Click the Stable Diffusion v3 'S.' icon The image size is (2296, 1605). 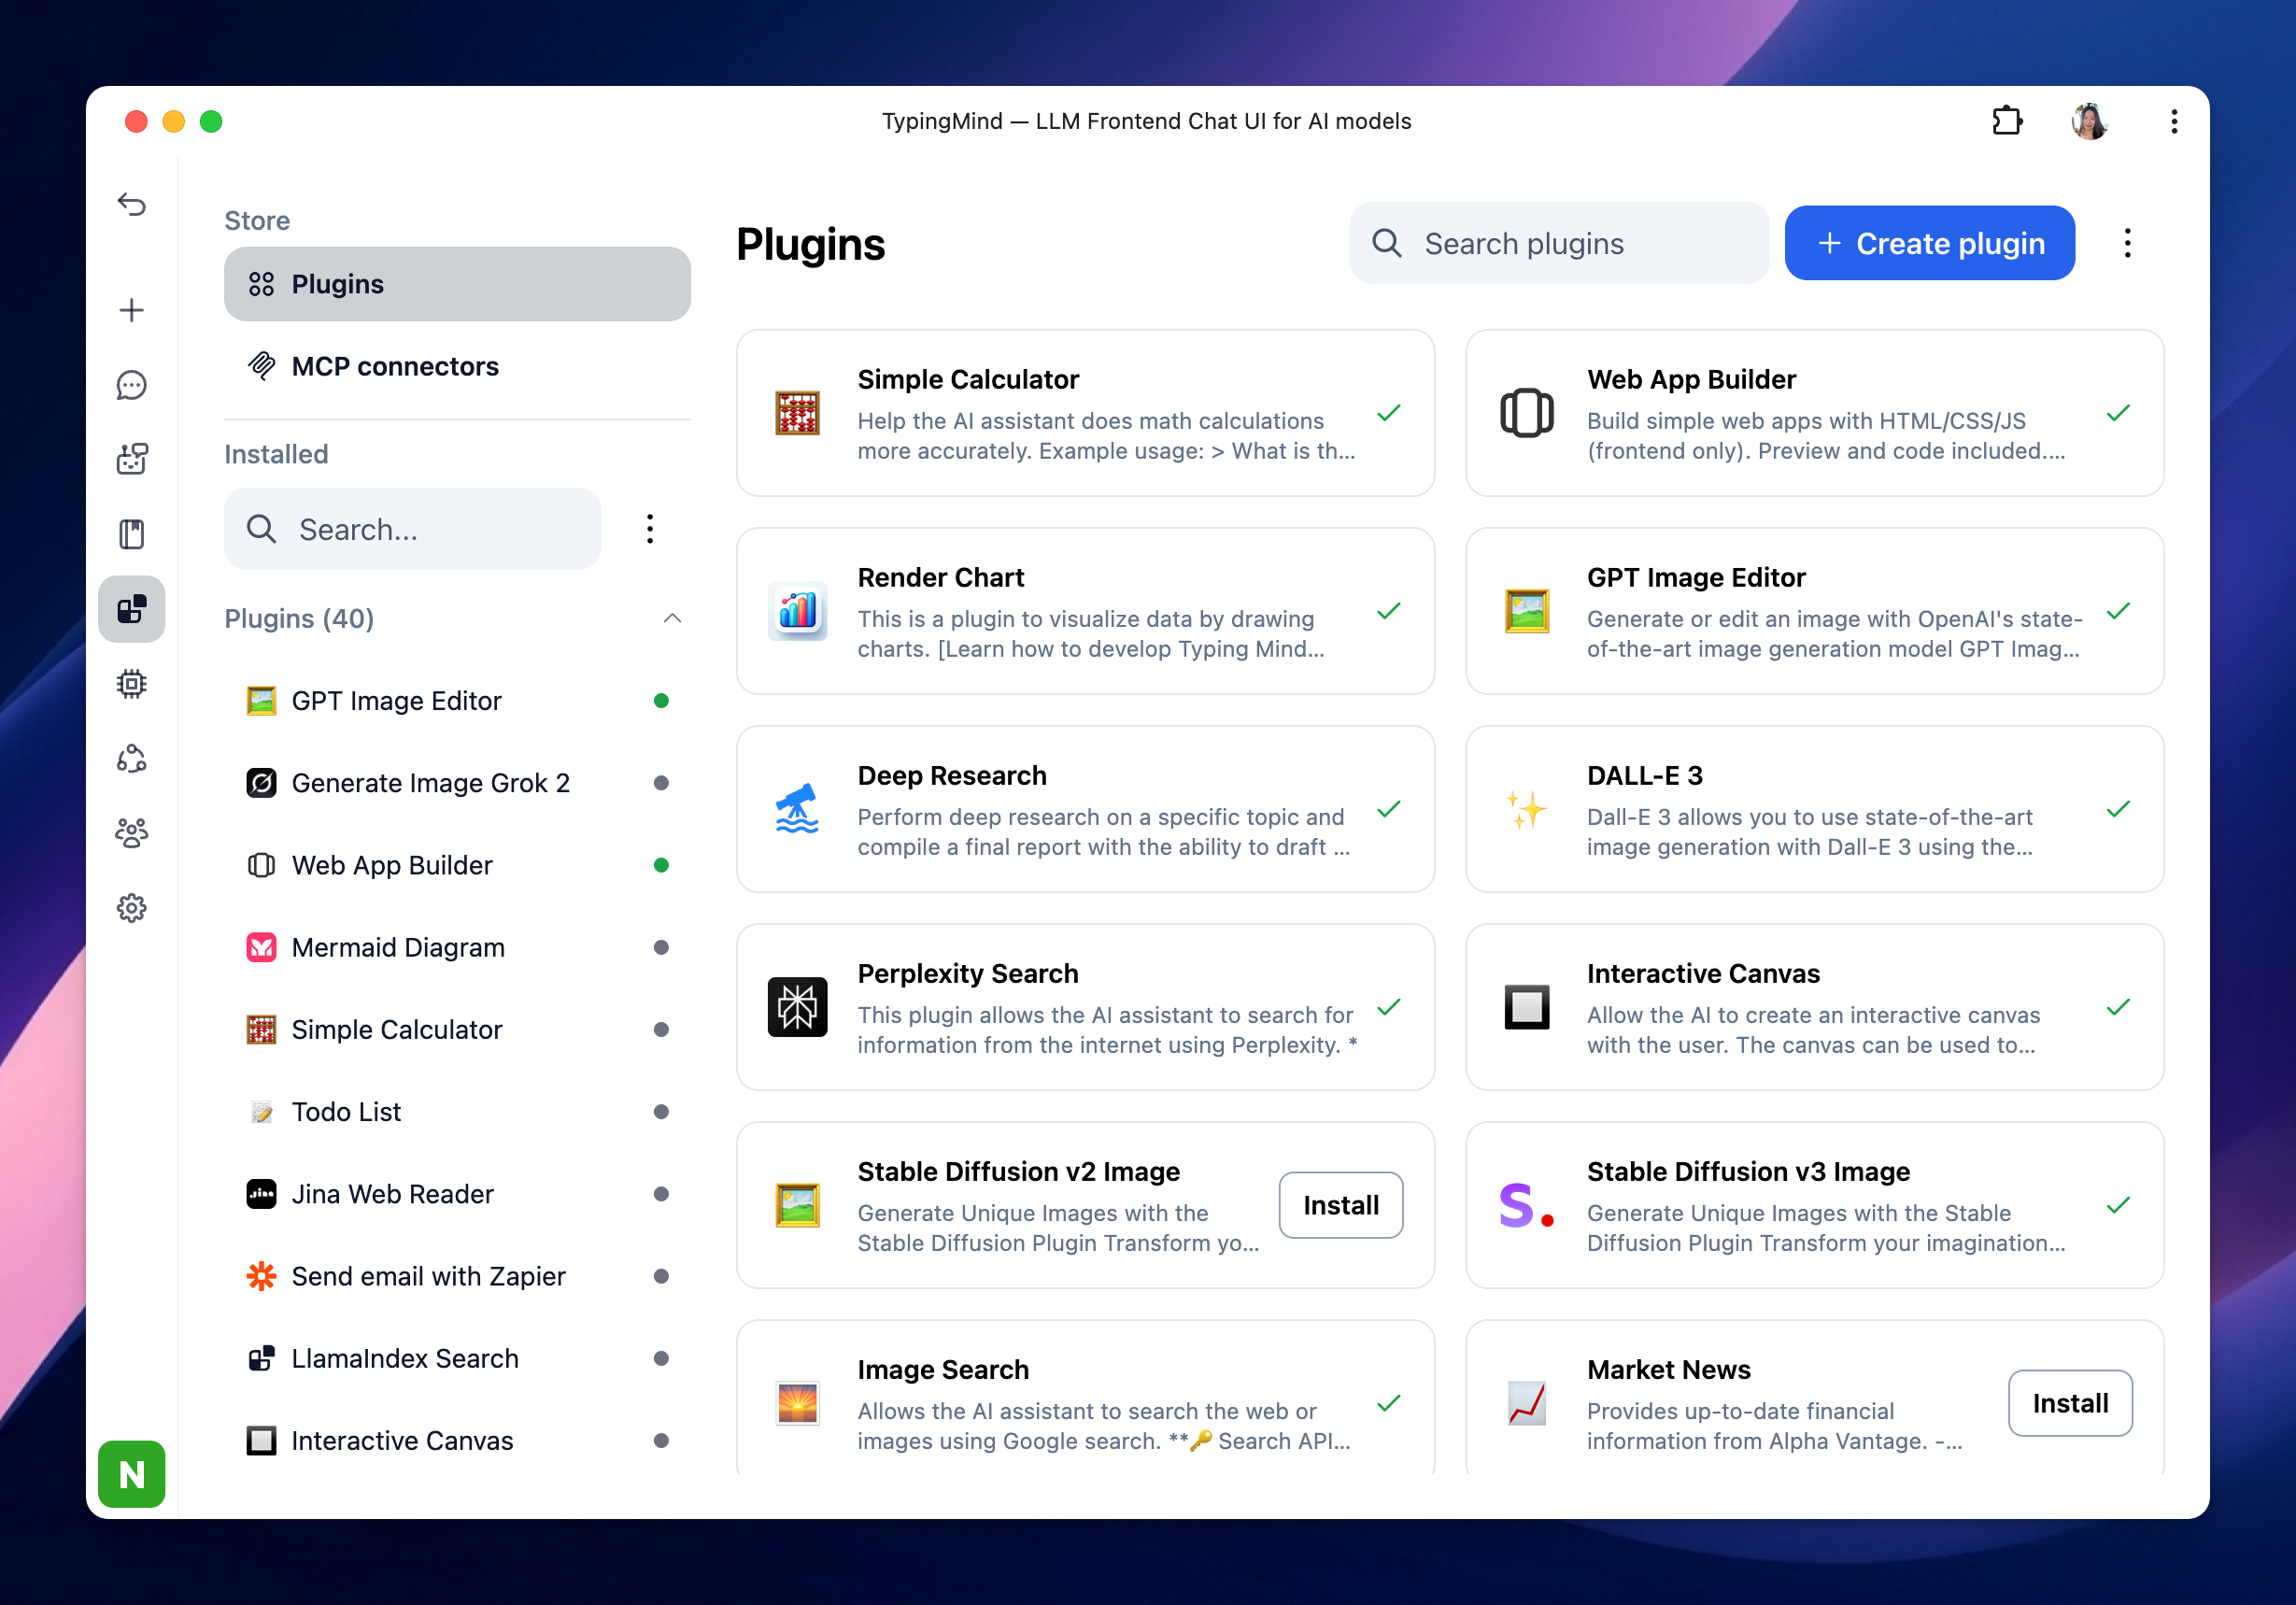click(x=1526, y=1205)
